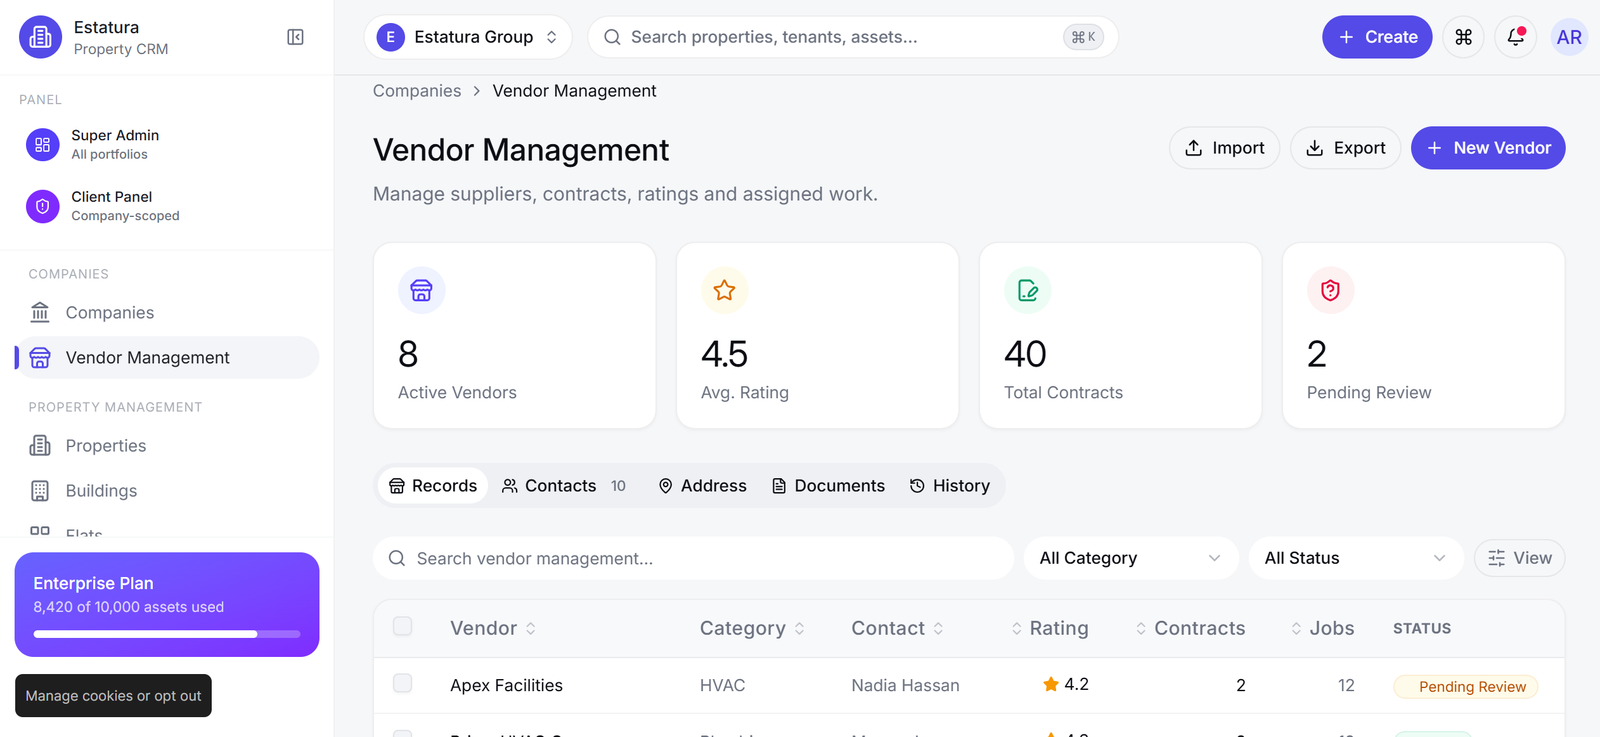Expand the All Category dropdown
This screenshot has width=1600, height=737.
tap(1131, 558)
